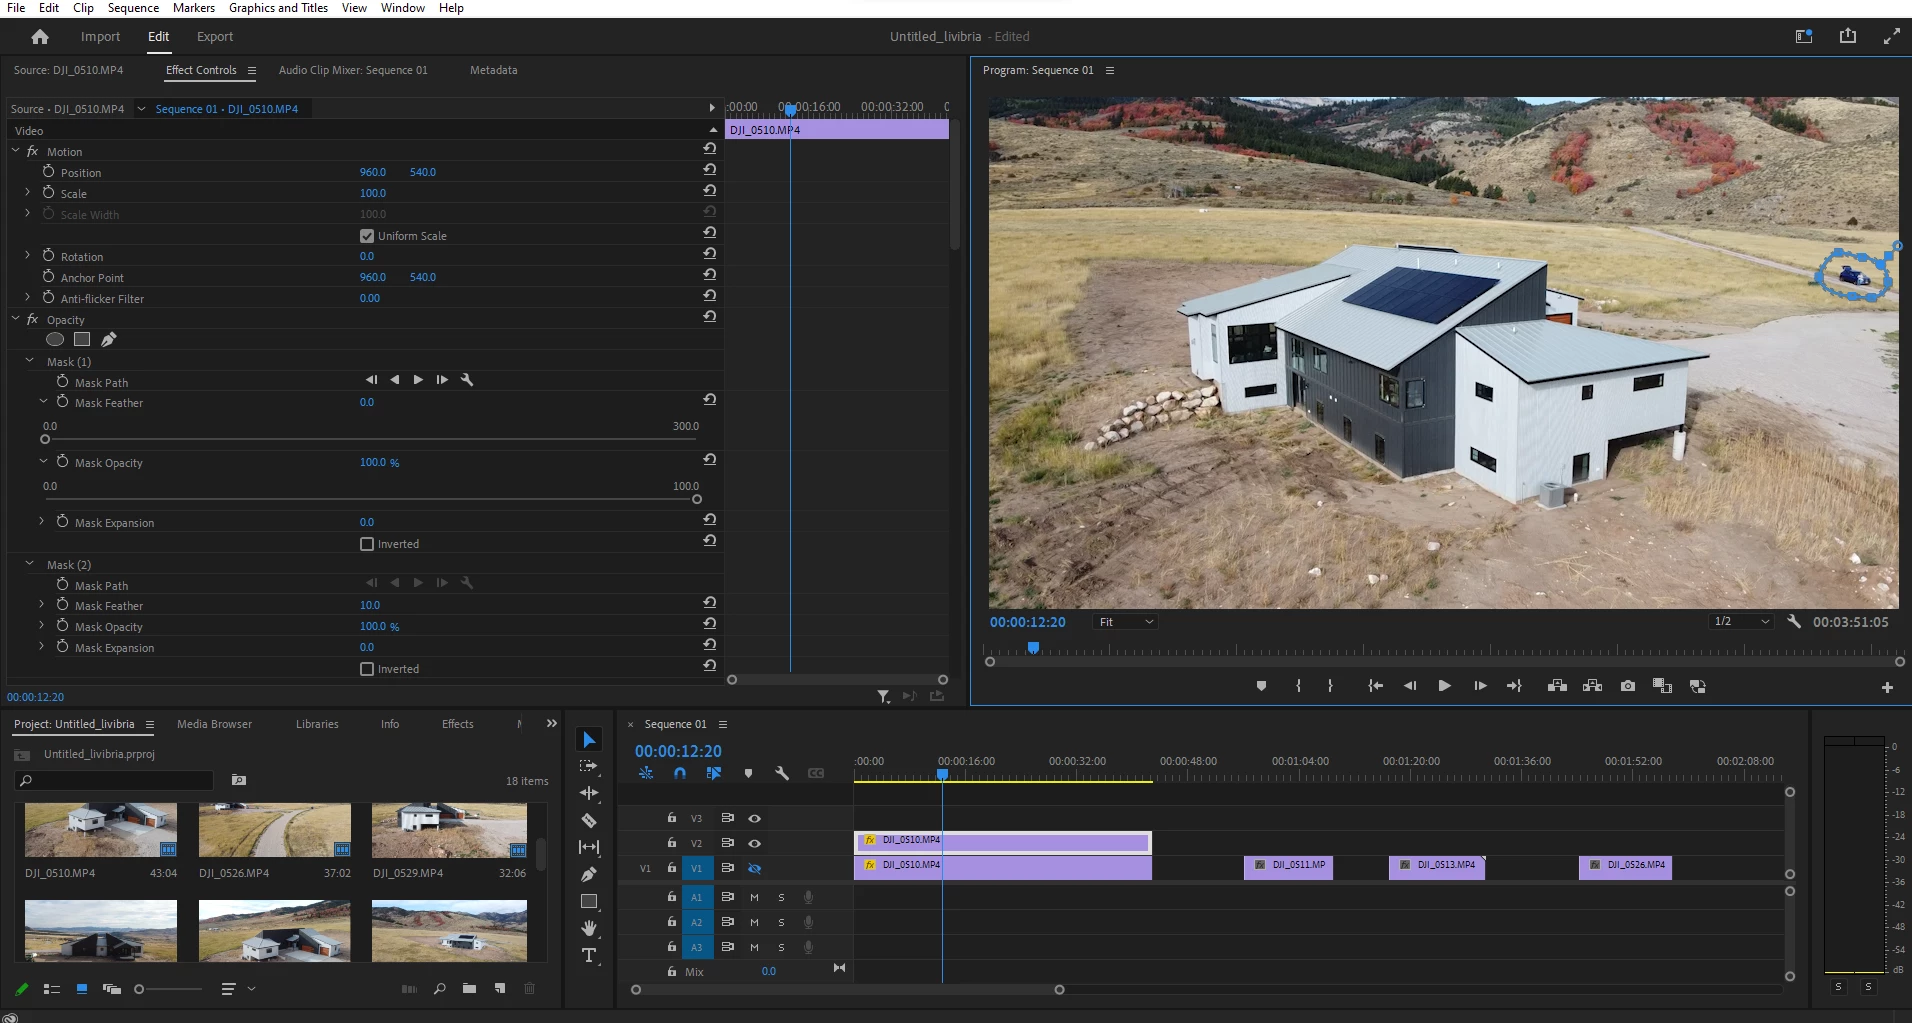Play the Program monitor video

coord(1444,686)
